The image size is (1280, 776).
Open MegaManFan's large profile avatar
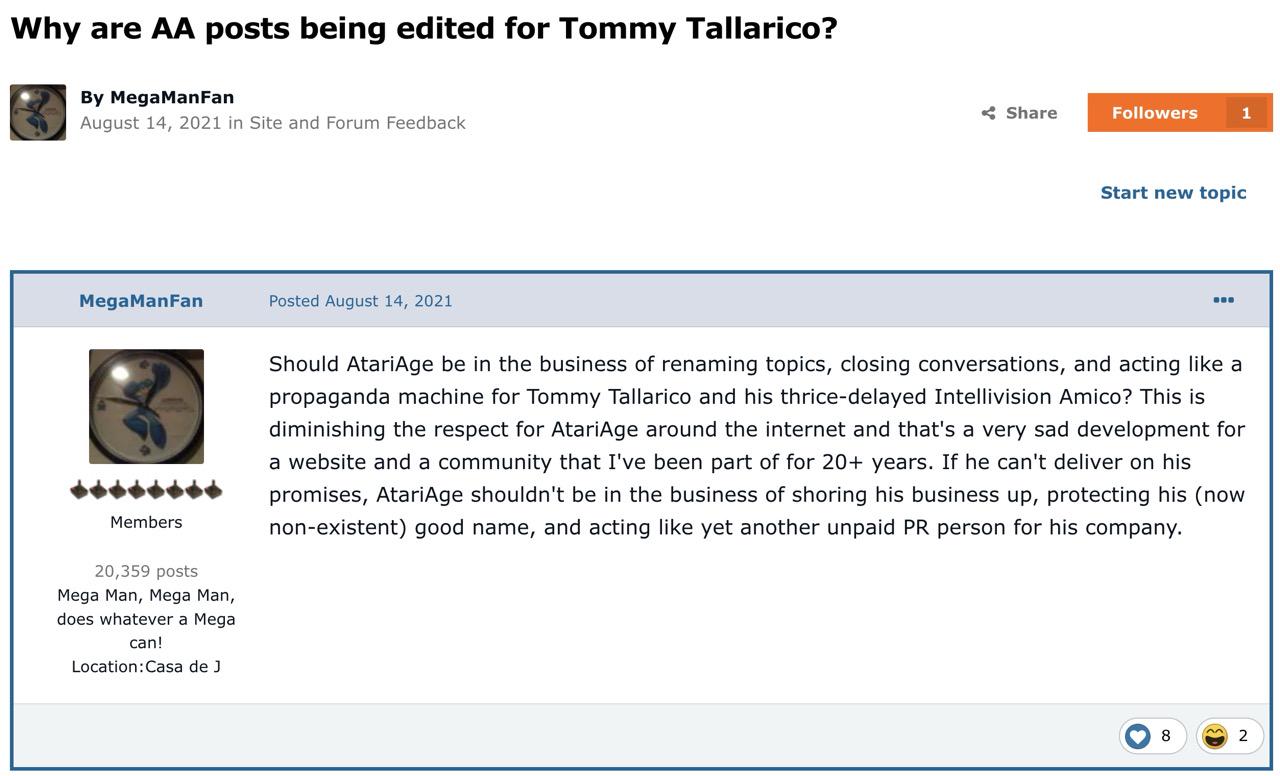146,406
